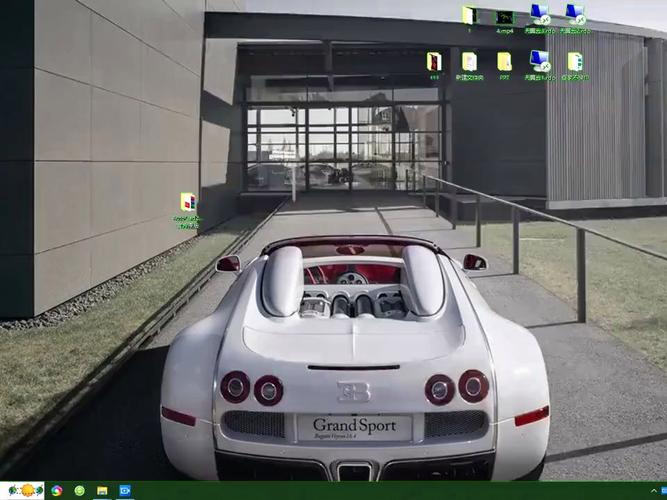The height and width of the screenshot is (500, 667).
Task: Select the lone desktop icon with colored squares
Action: point(188,202)
